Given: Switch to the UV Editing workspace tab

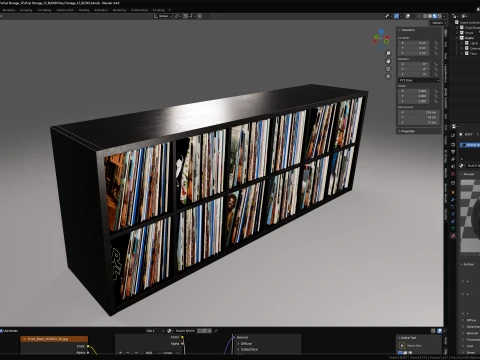Looking at the screenshot, I should point(44,10).
